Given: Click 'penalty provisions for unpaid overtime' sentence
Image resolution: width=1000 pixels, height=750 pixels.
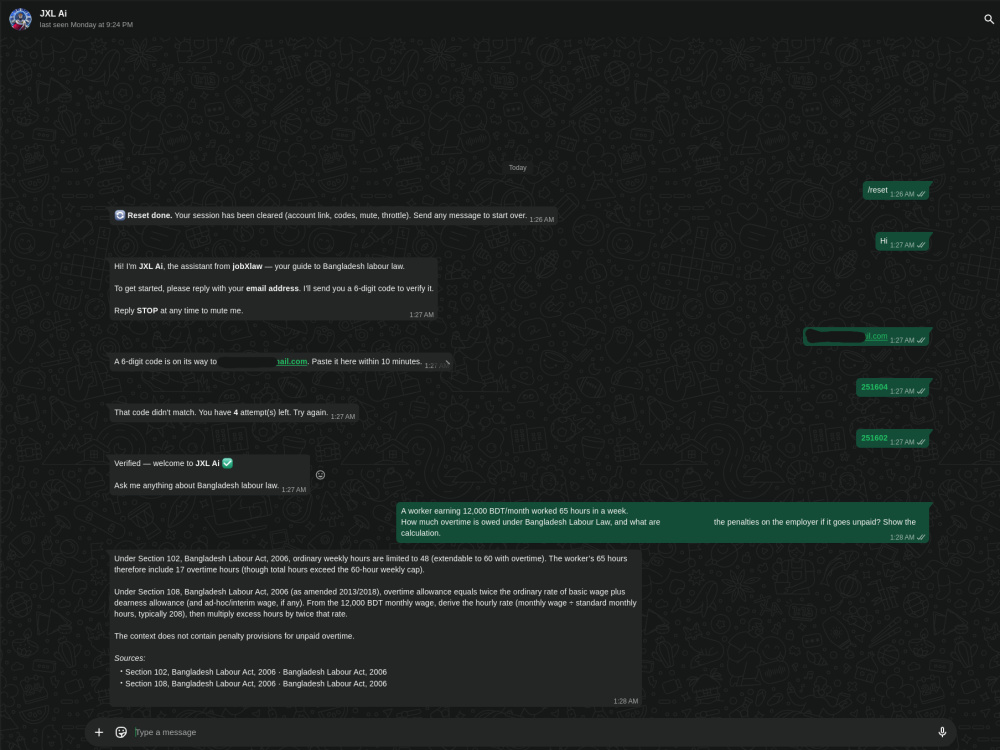Looking at the screenshot, I should click(234, 636).
